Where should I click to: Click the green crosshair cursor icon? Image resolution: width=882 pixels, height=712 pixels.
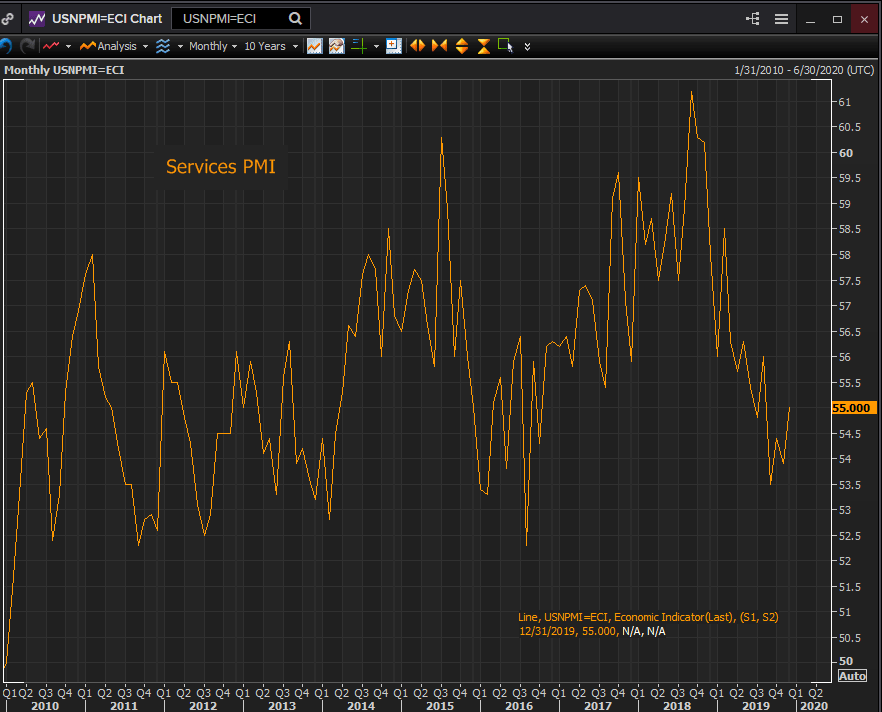pos(359,46)
